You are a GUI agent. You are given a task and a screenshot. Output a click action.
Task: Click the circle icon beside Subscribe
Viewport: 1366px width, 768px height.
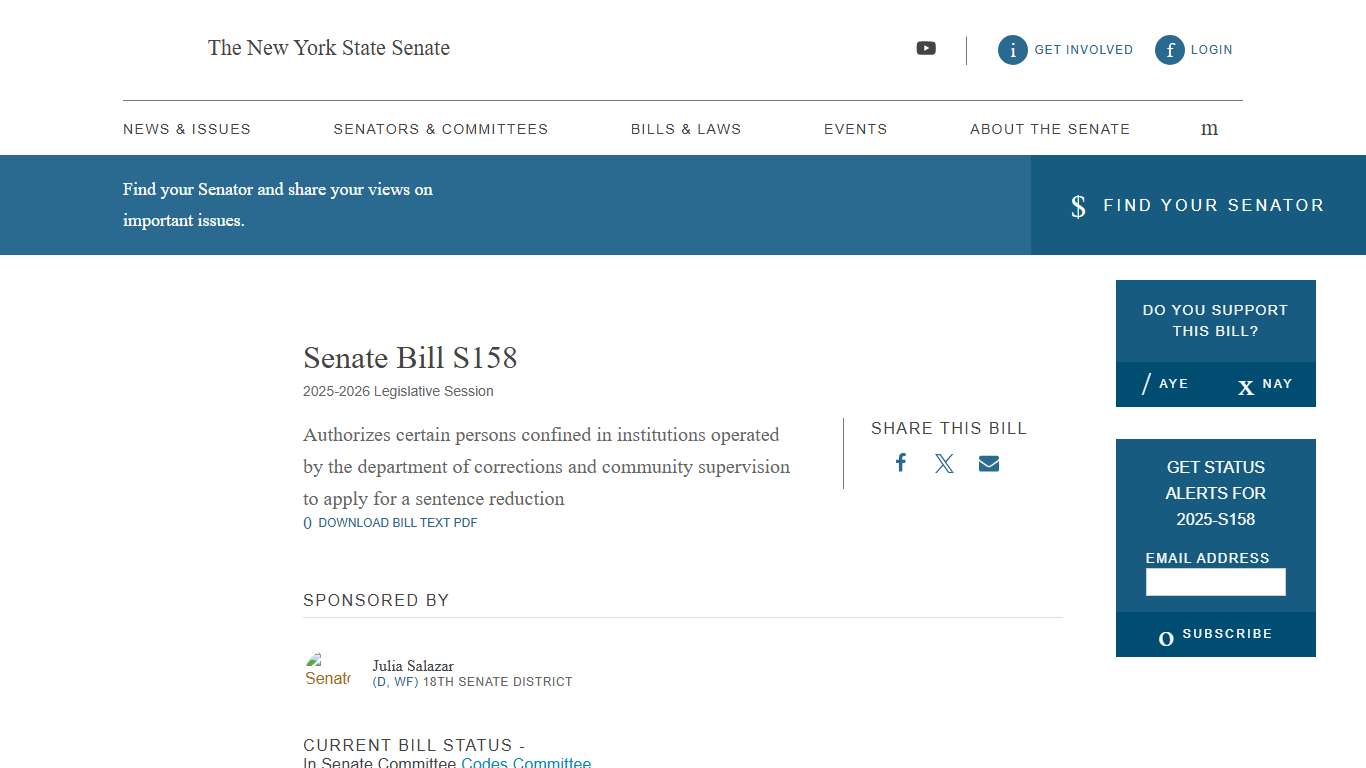point(1165,636)
